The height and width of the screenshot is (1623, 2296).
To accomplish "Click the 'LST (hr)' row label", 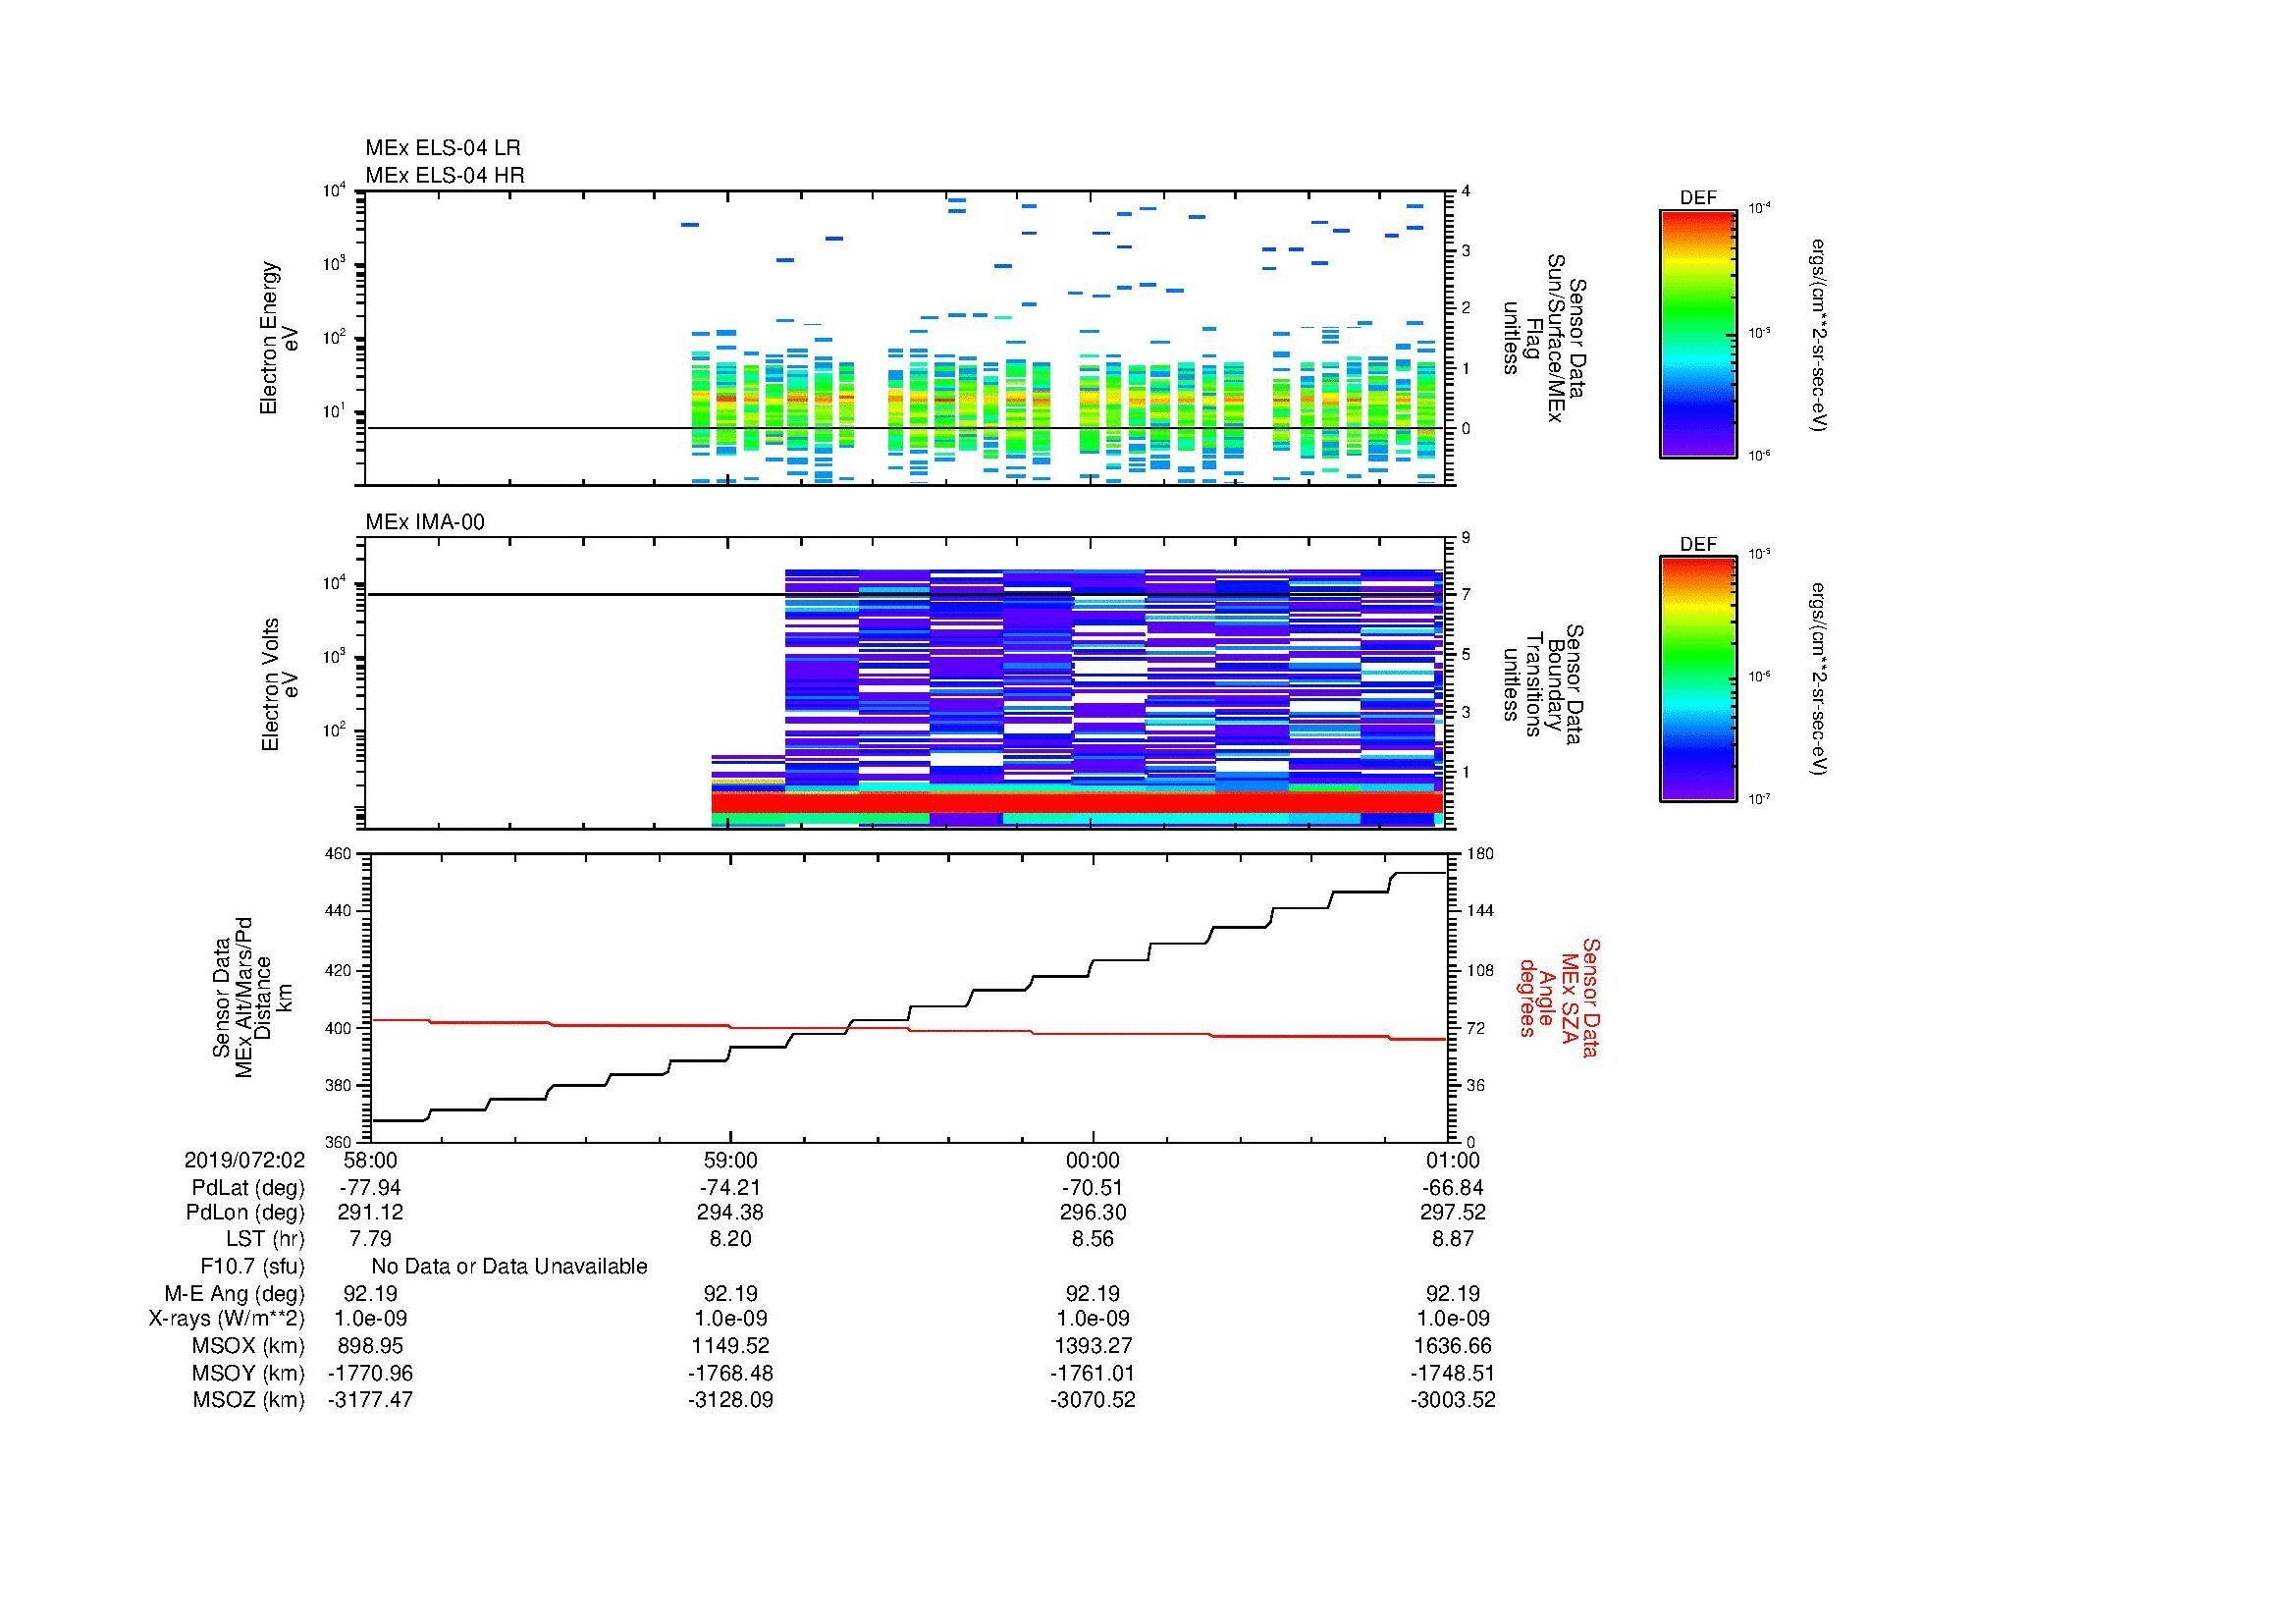I will [265, 1239].
